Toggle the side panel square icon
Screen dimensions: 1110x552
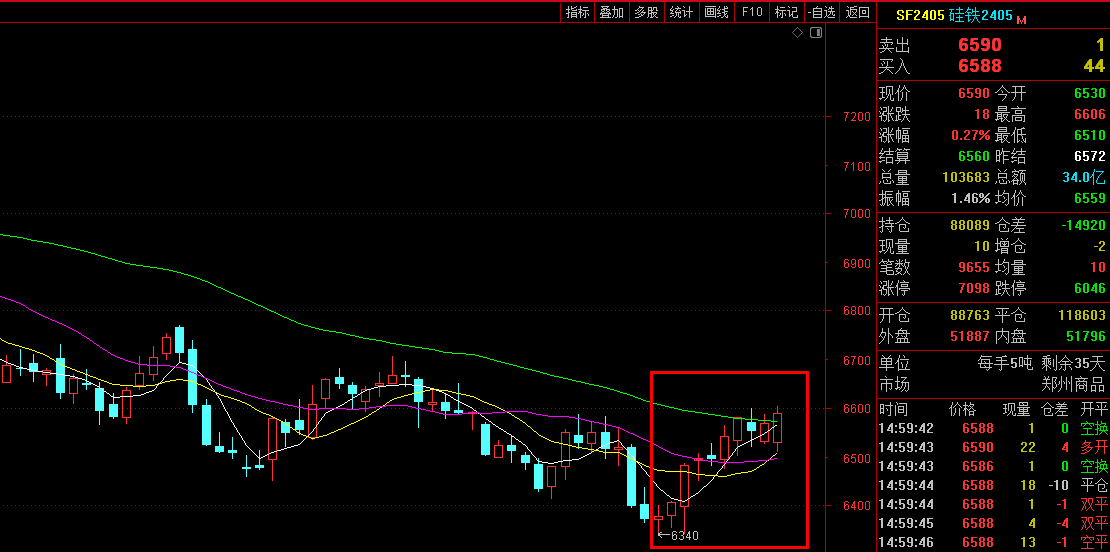pos(816,33)
